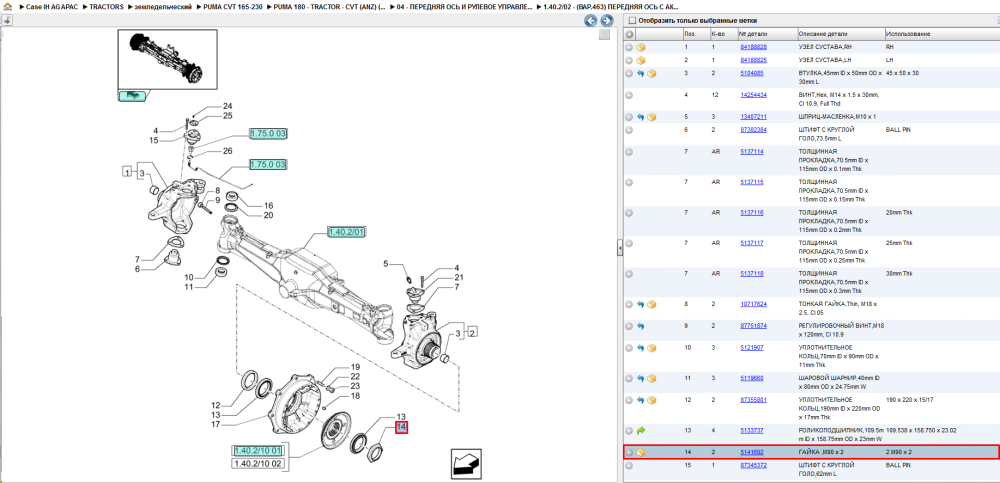This screenshot has height=483, width=1000.
Task: Open земледельческий breadcrumb
Action: [163, 6]
